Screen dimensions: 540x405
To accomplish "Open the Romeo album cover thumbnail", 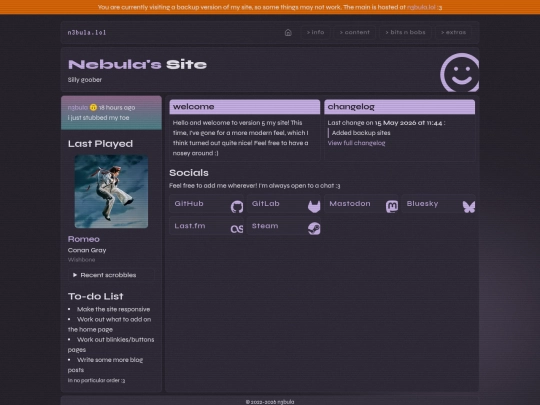I will [111, 191].
